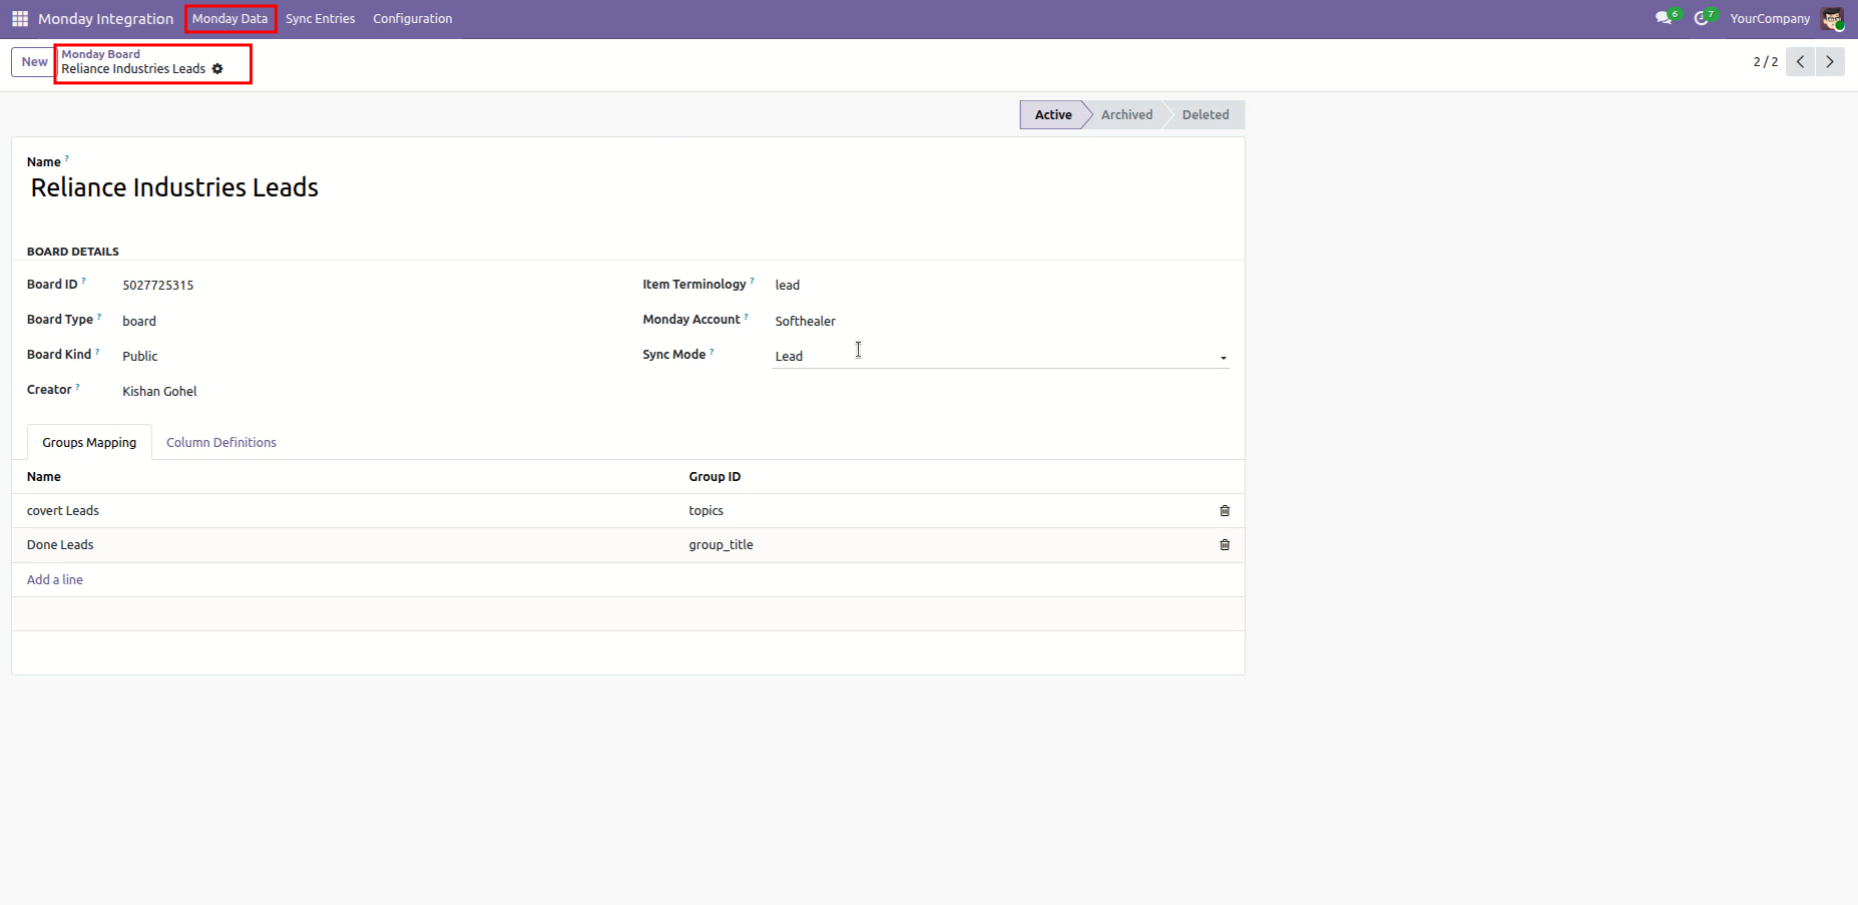Open the messages conversations icon
Viewport: 1858px width, 905px height.
click(1666, 18)
